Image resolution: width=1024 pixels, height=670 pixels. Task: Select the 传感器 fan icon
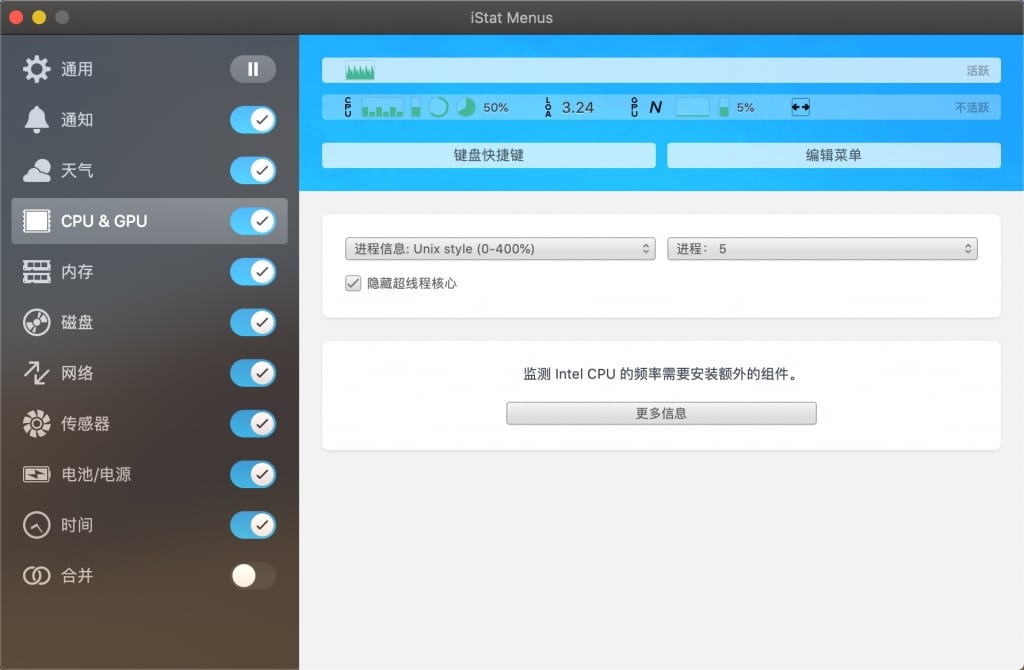point(37,424)
